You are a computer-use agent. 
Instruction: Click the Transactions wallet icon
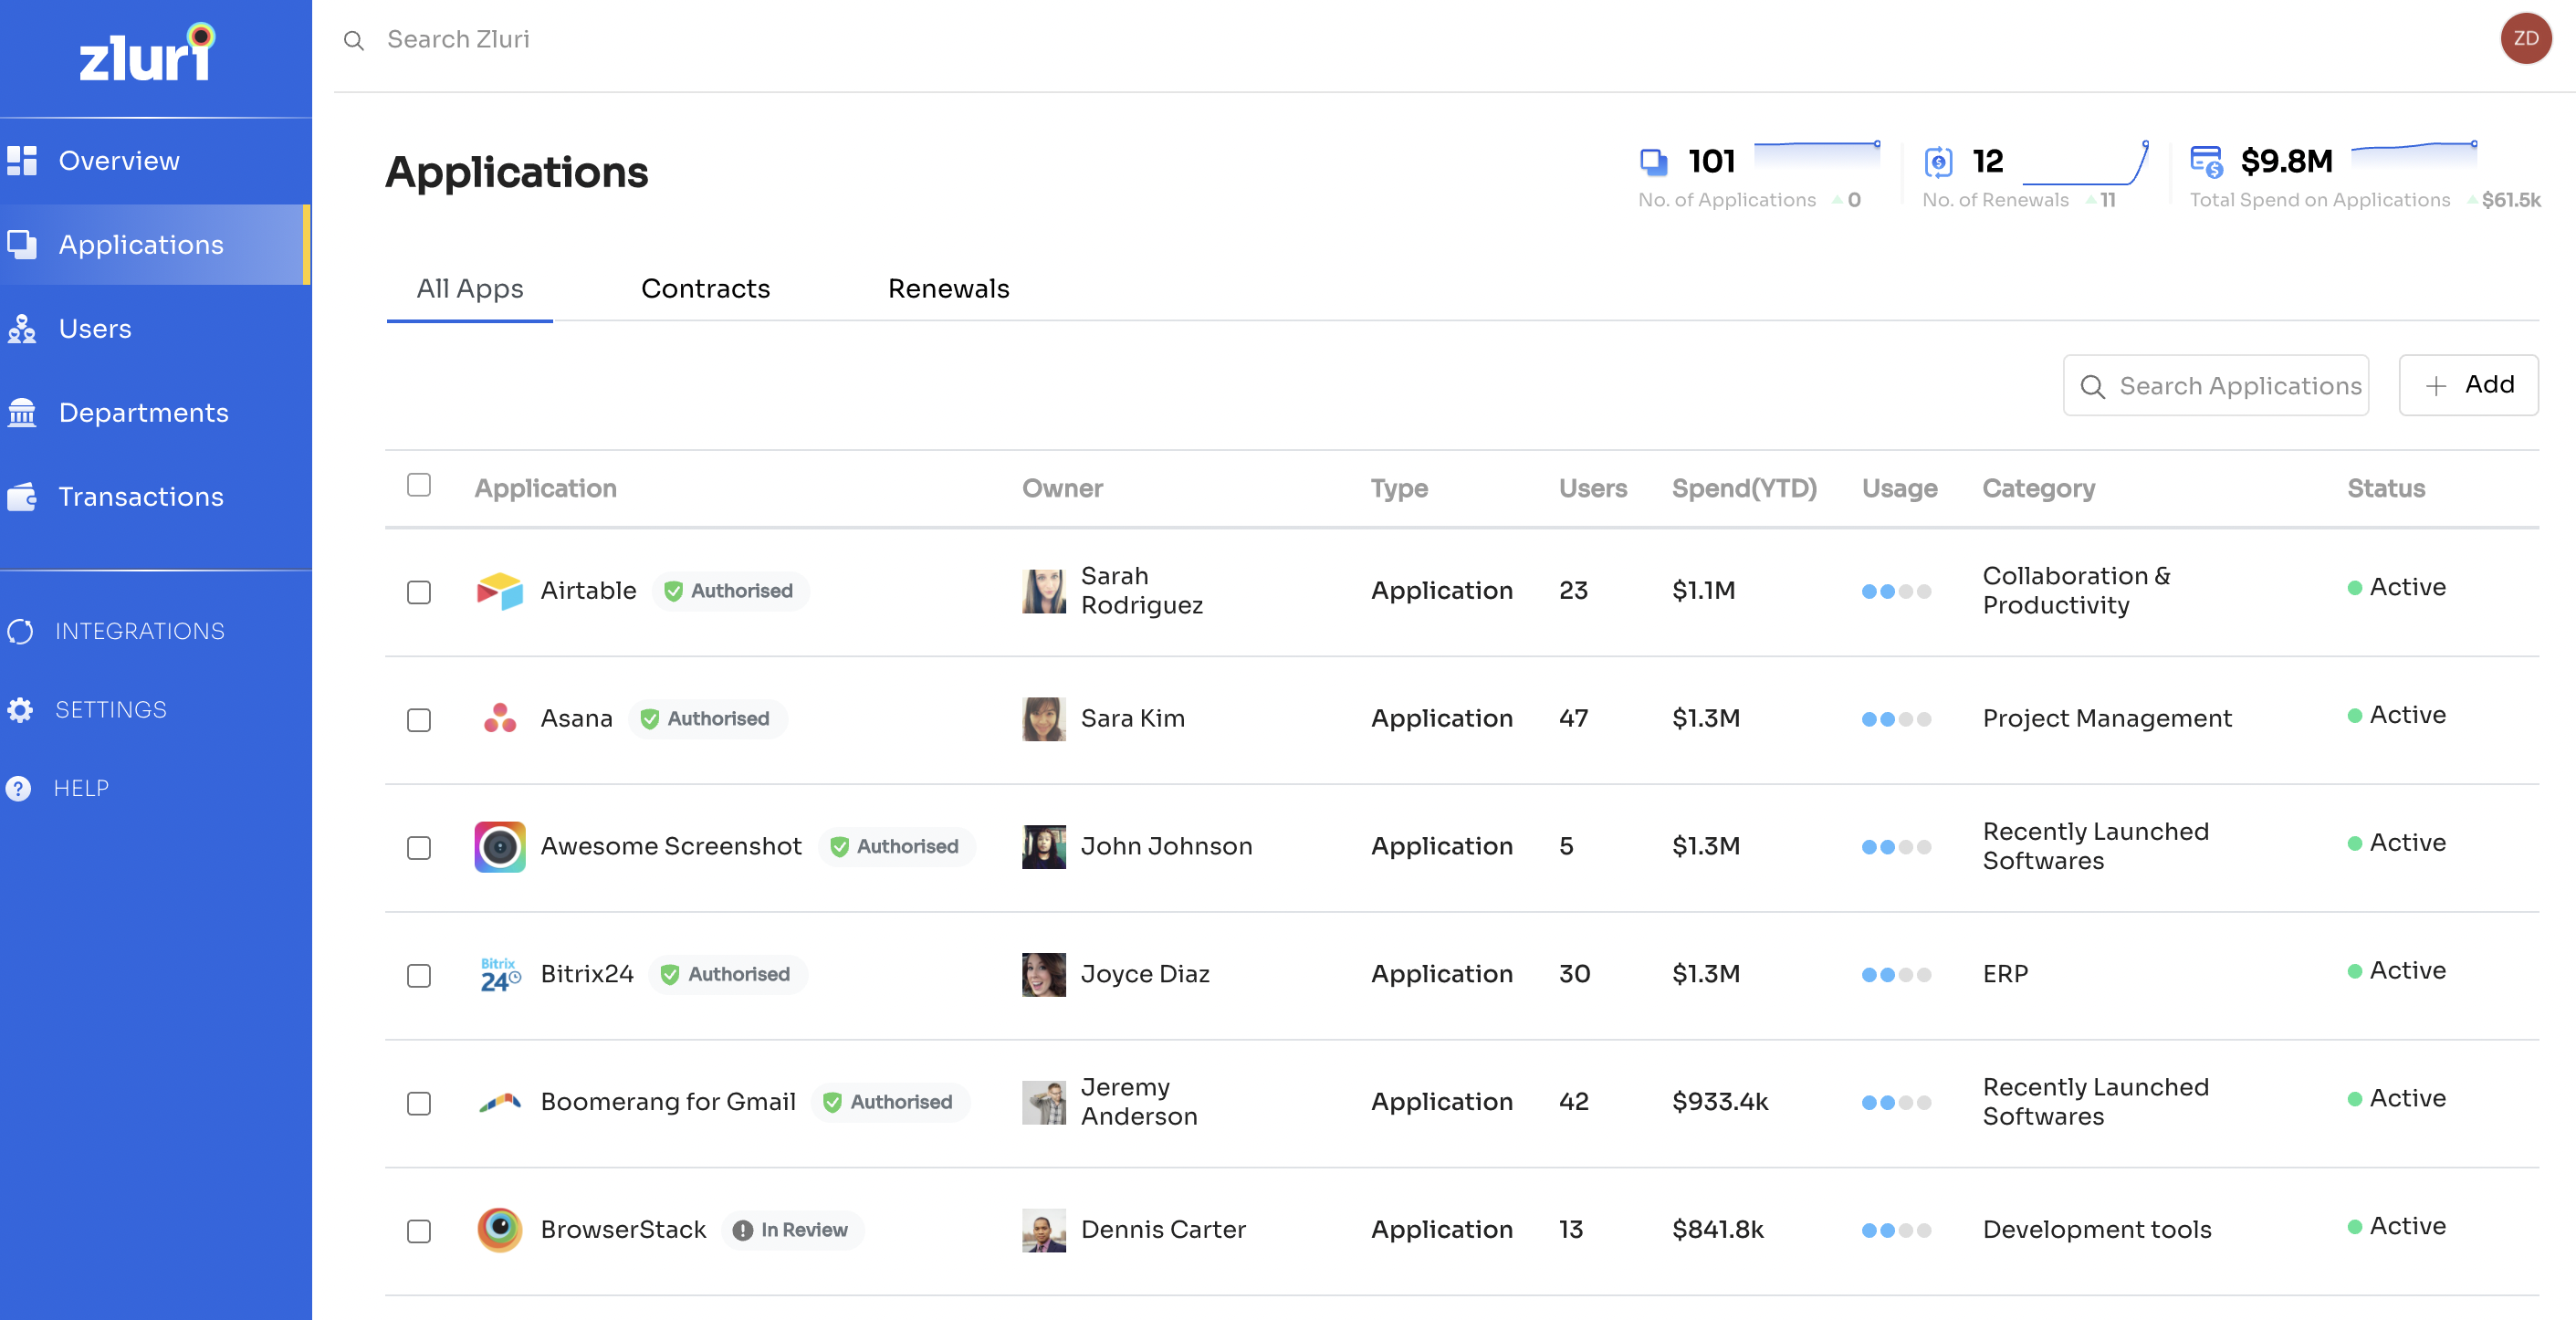tap(22, 497)
